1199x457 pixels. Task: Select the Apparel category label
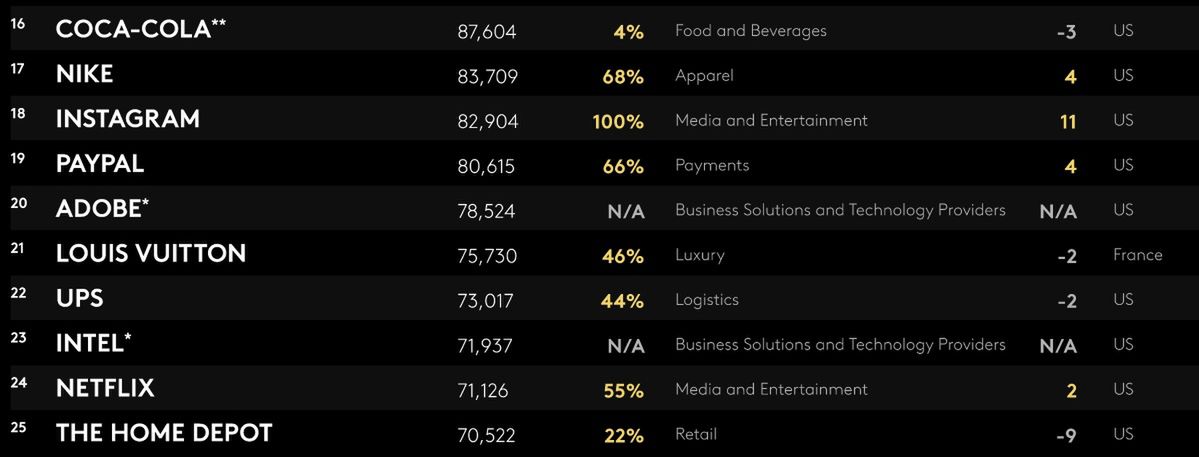click(704, 75)
